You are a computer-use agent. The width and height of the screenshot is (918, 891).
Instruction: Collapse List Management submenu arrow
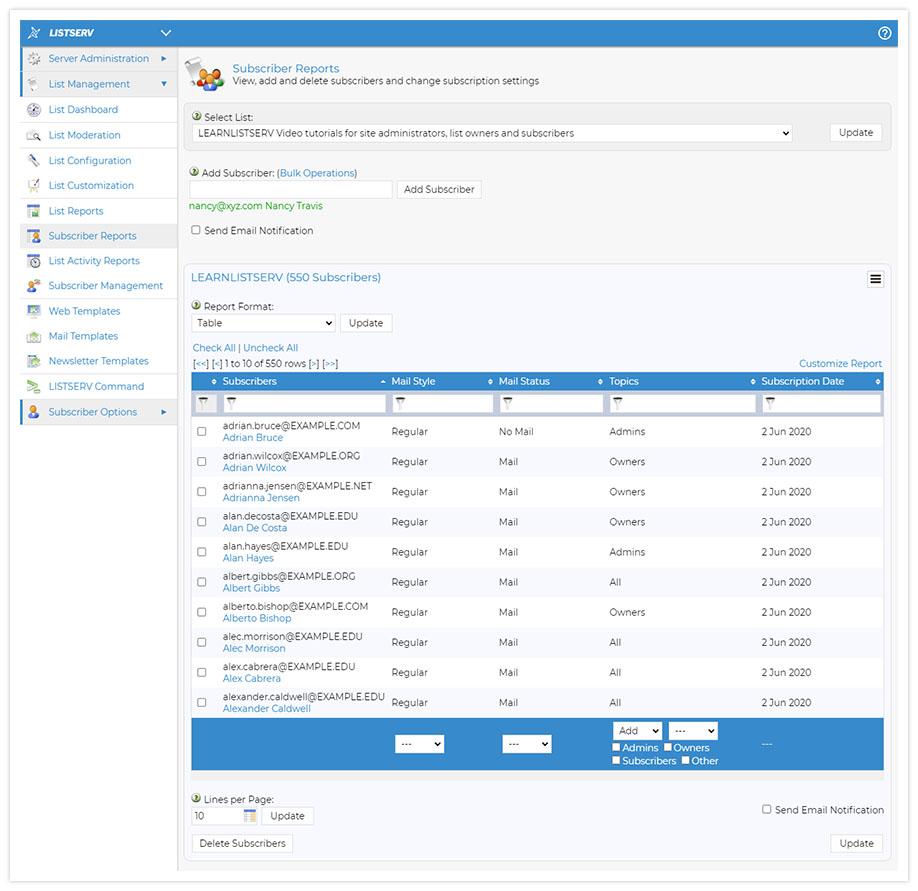pos(163,84)
